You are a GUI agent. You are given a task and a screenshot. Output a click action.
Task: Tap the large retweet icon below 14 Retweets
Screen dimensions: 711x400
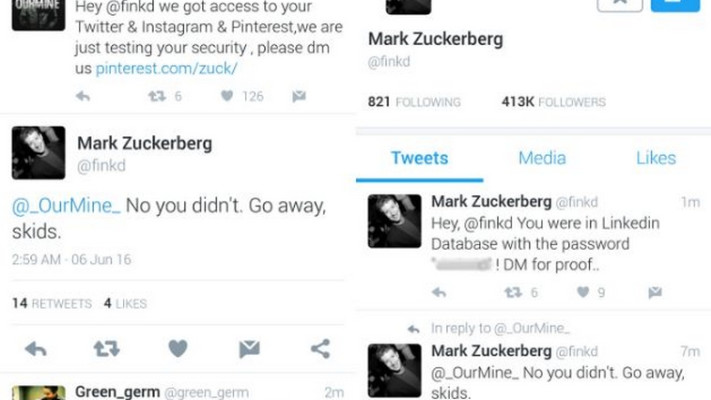106,348
